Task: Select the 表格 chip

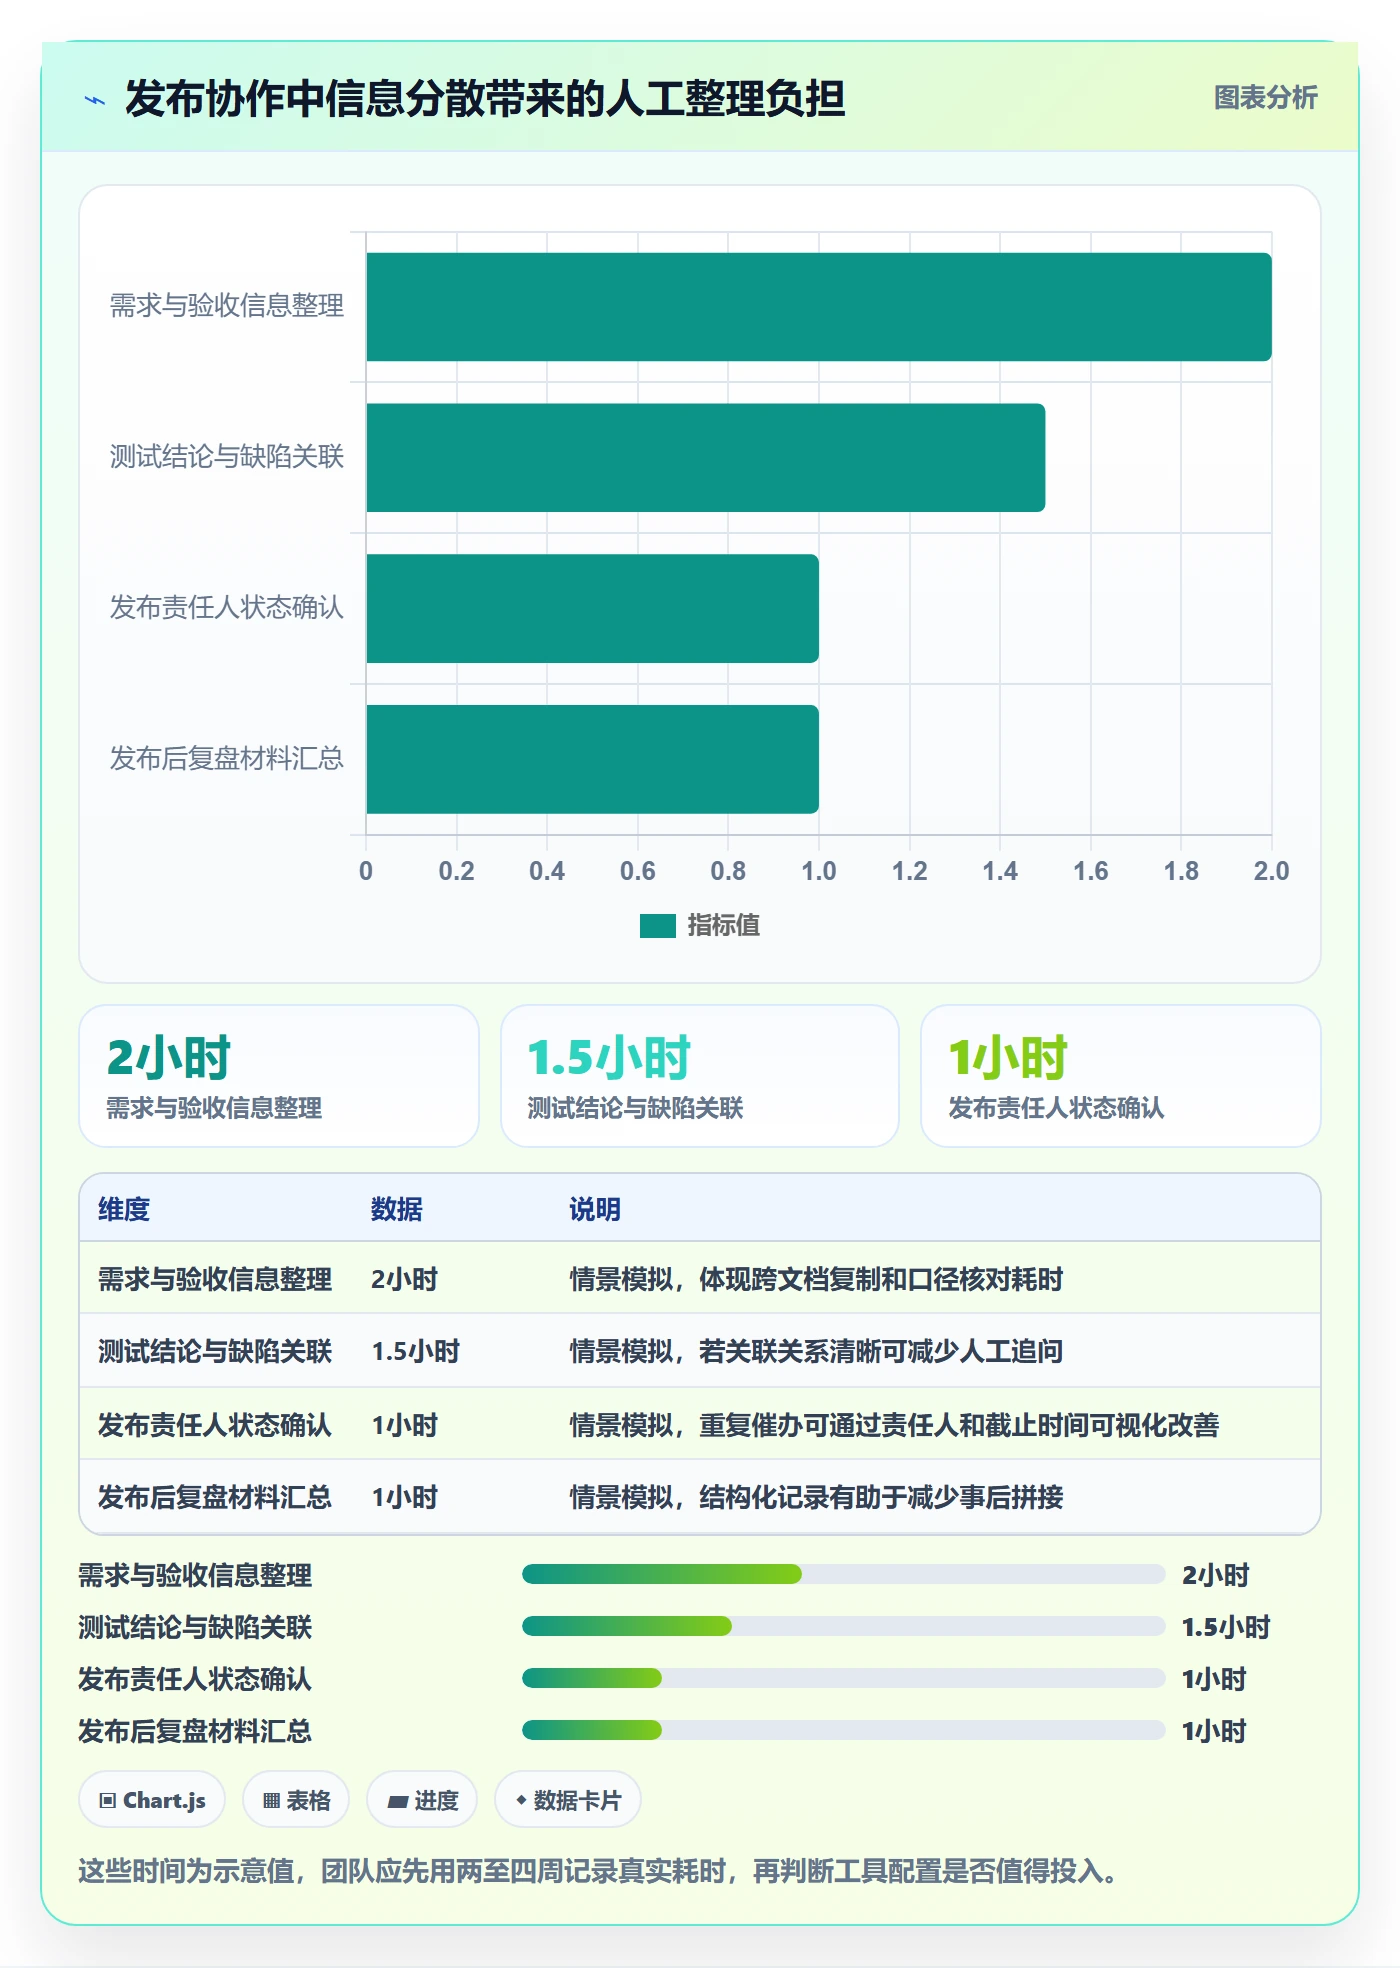Action: 296,1800
